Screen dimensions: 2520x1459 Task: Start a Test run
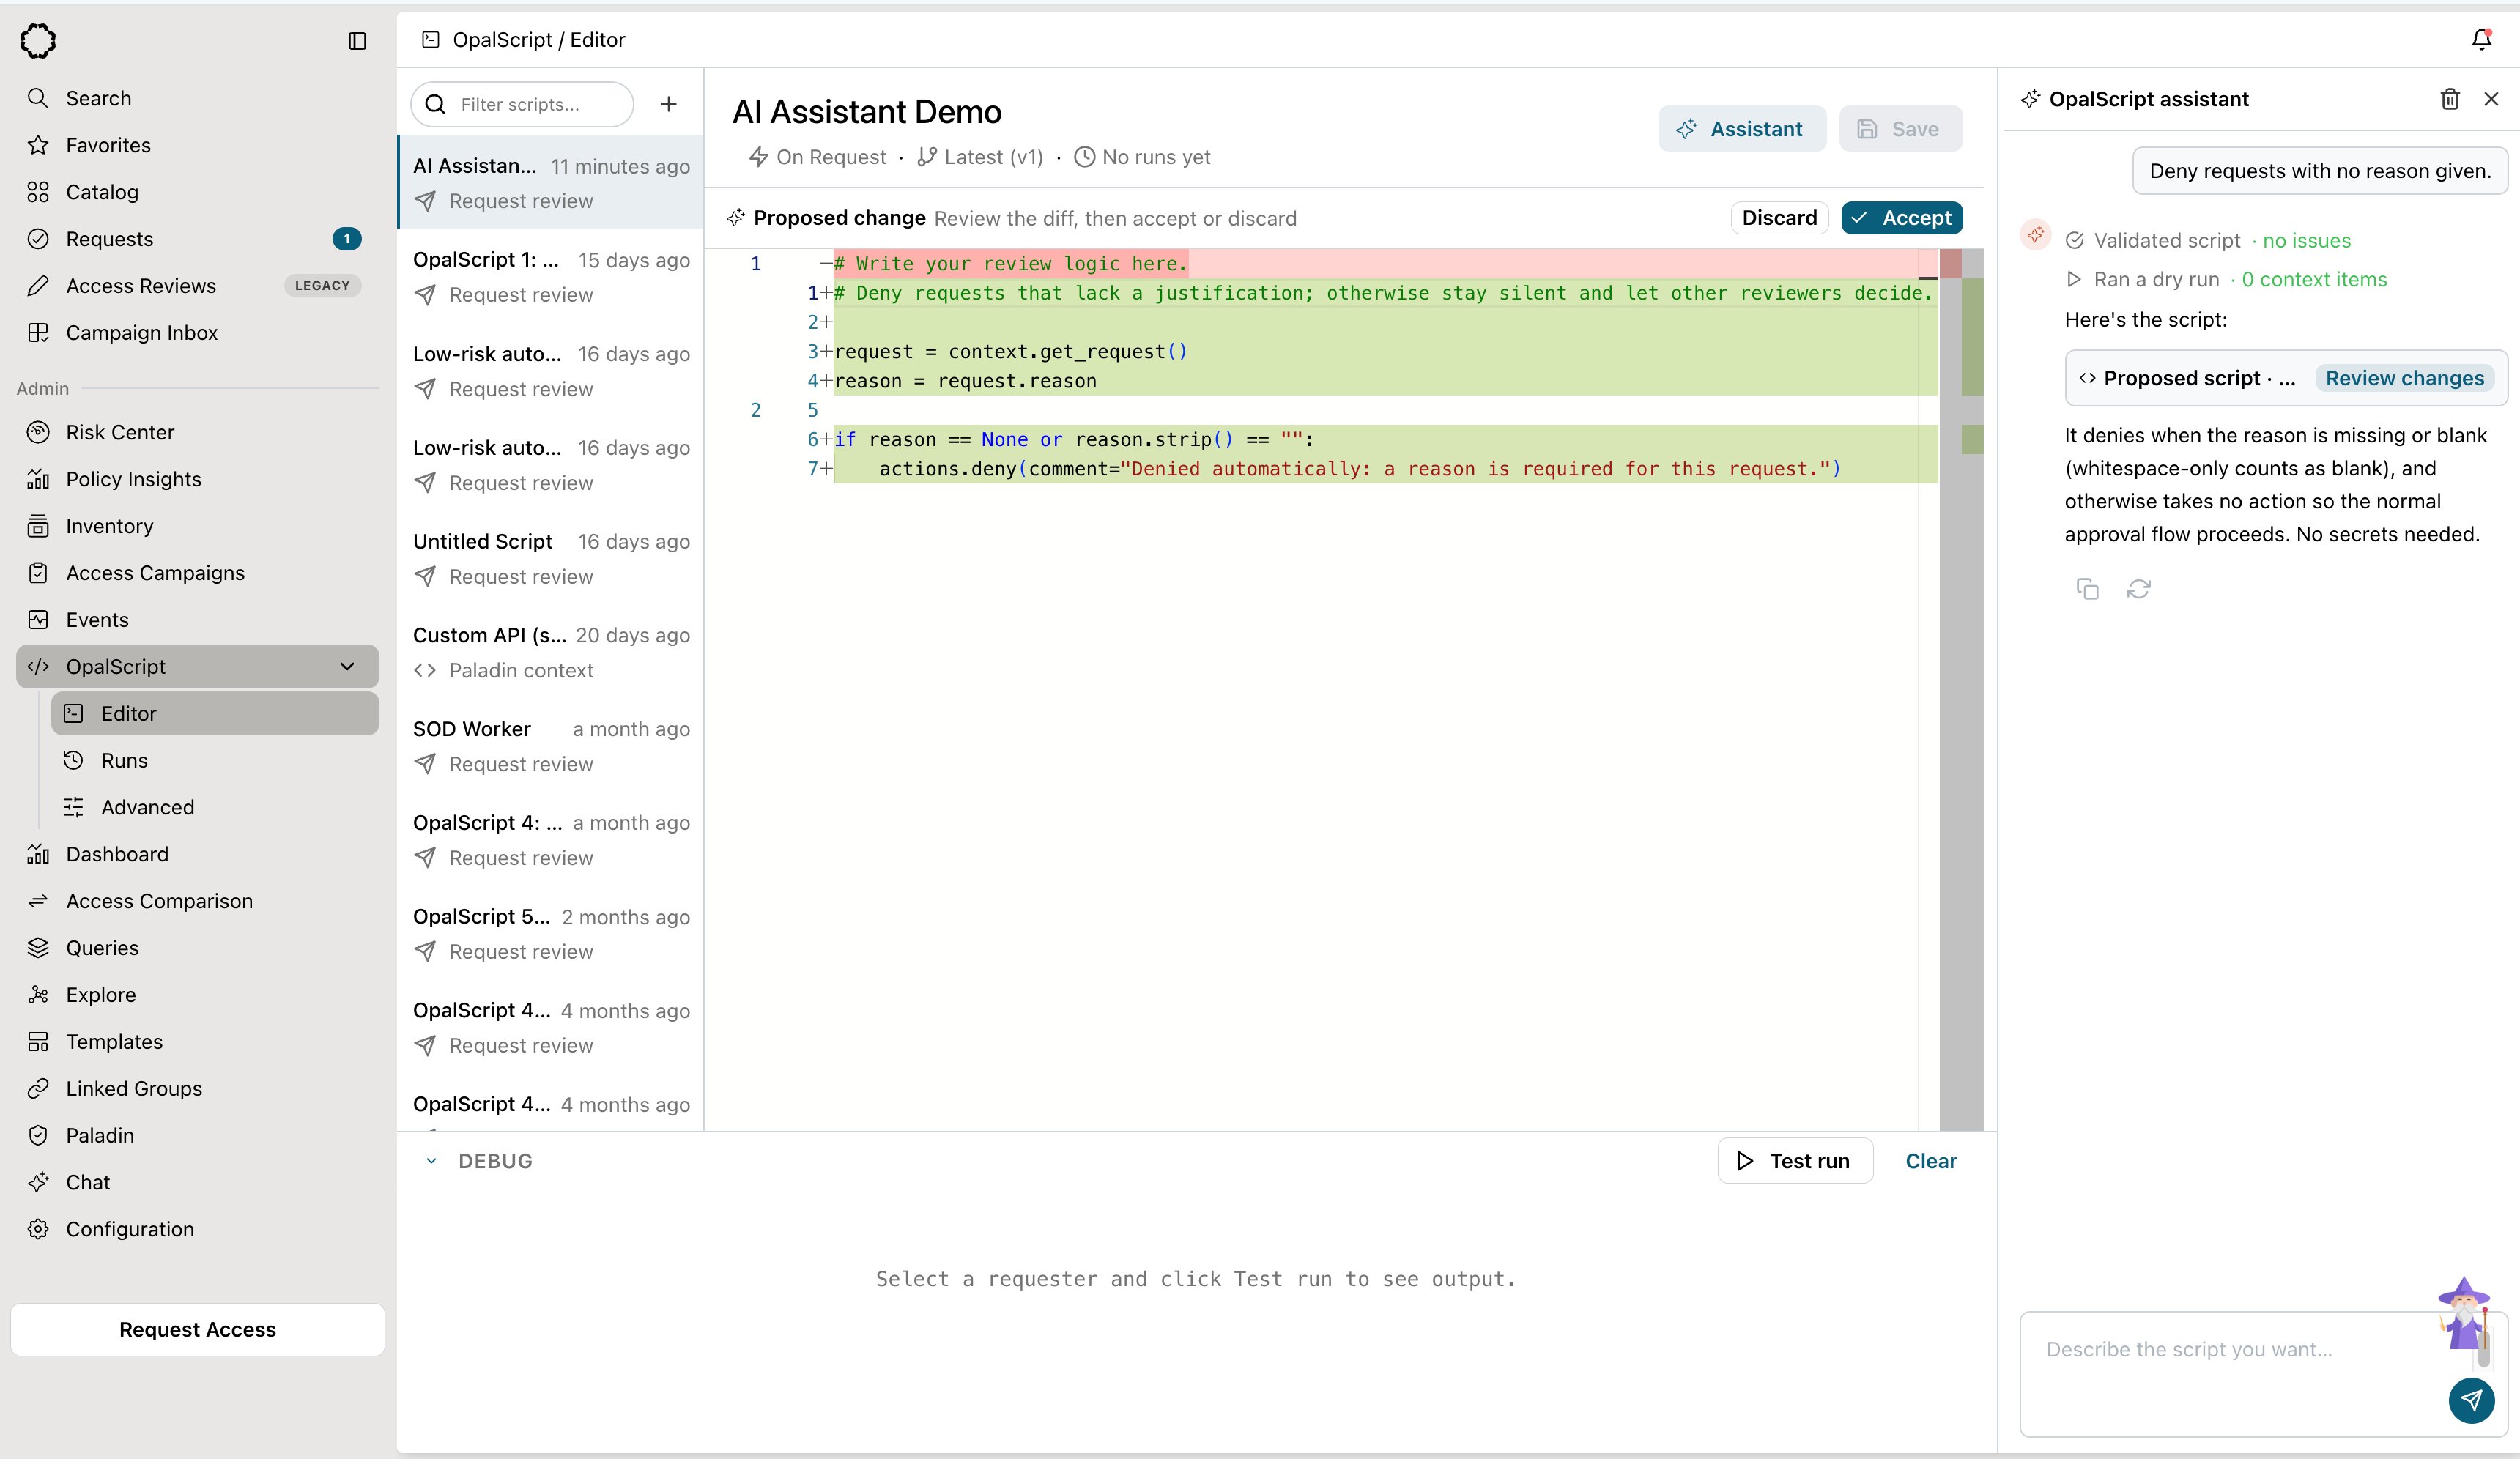click(1795, 1161)
